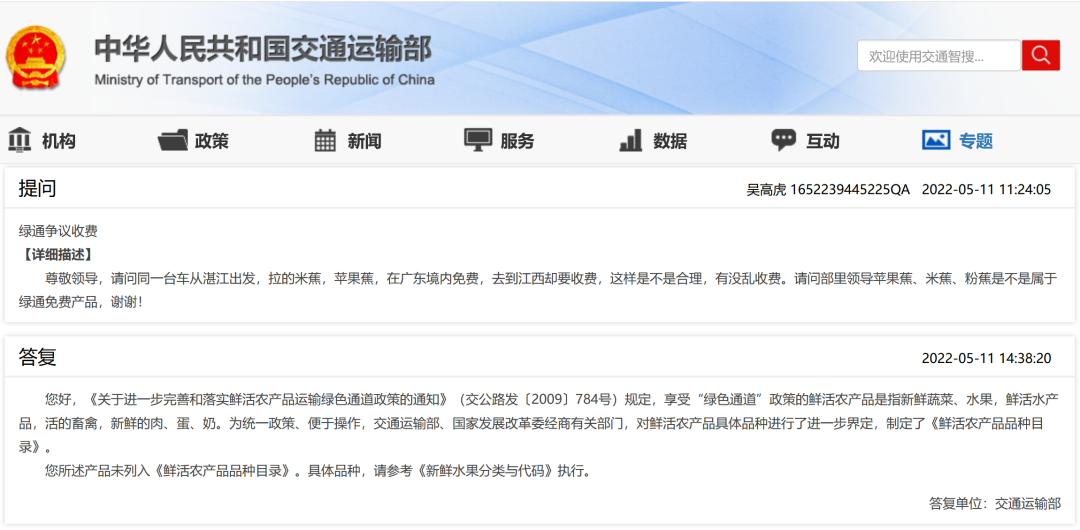Viewport: 1080px width, 530px height.
Task: Click the red magnifier search button
Action: [1040, 56]
